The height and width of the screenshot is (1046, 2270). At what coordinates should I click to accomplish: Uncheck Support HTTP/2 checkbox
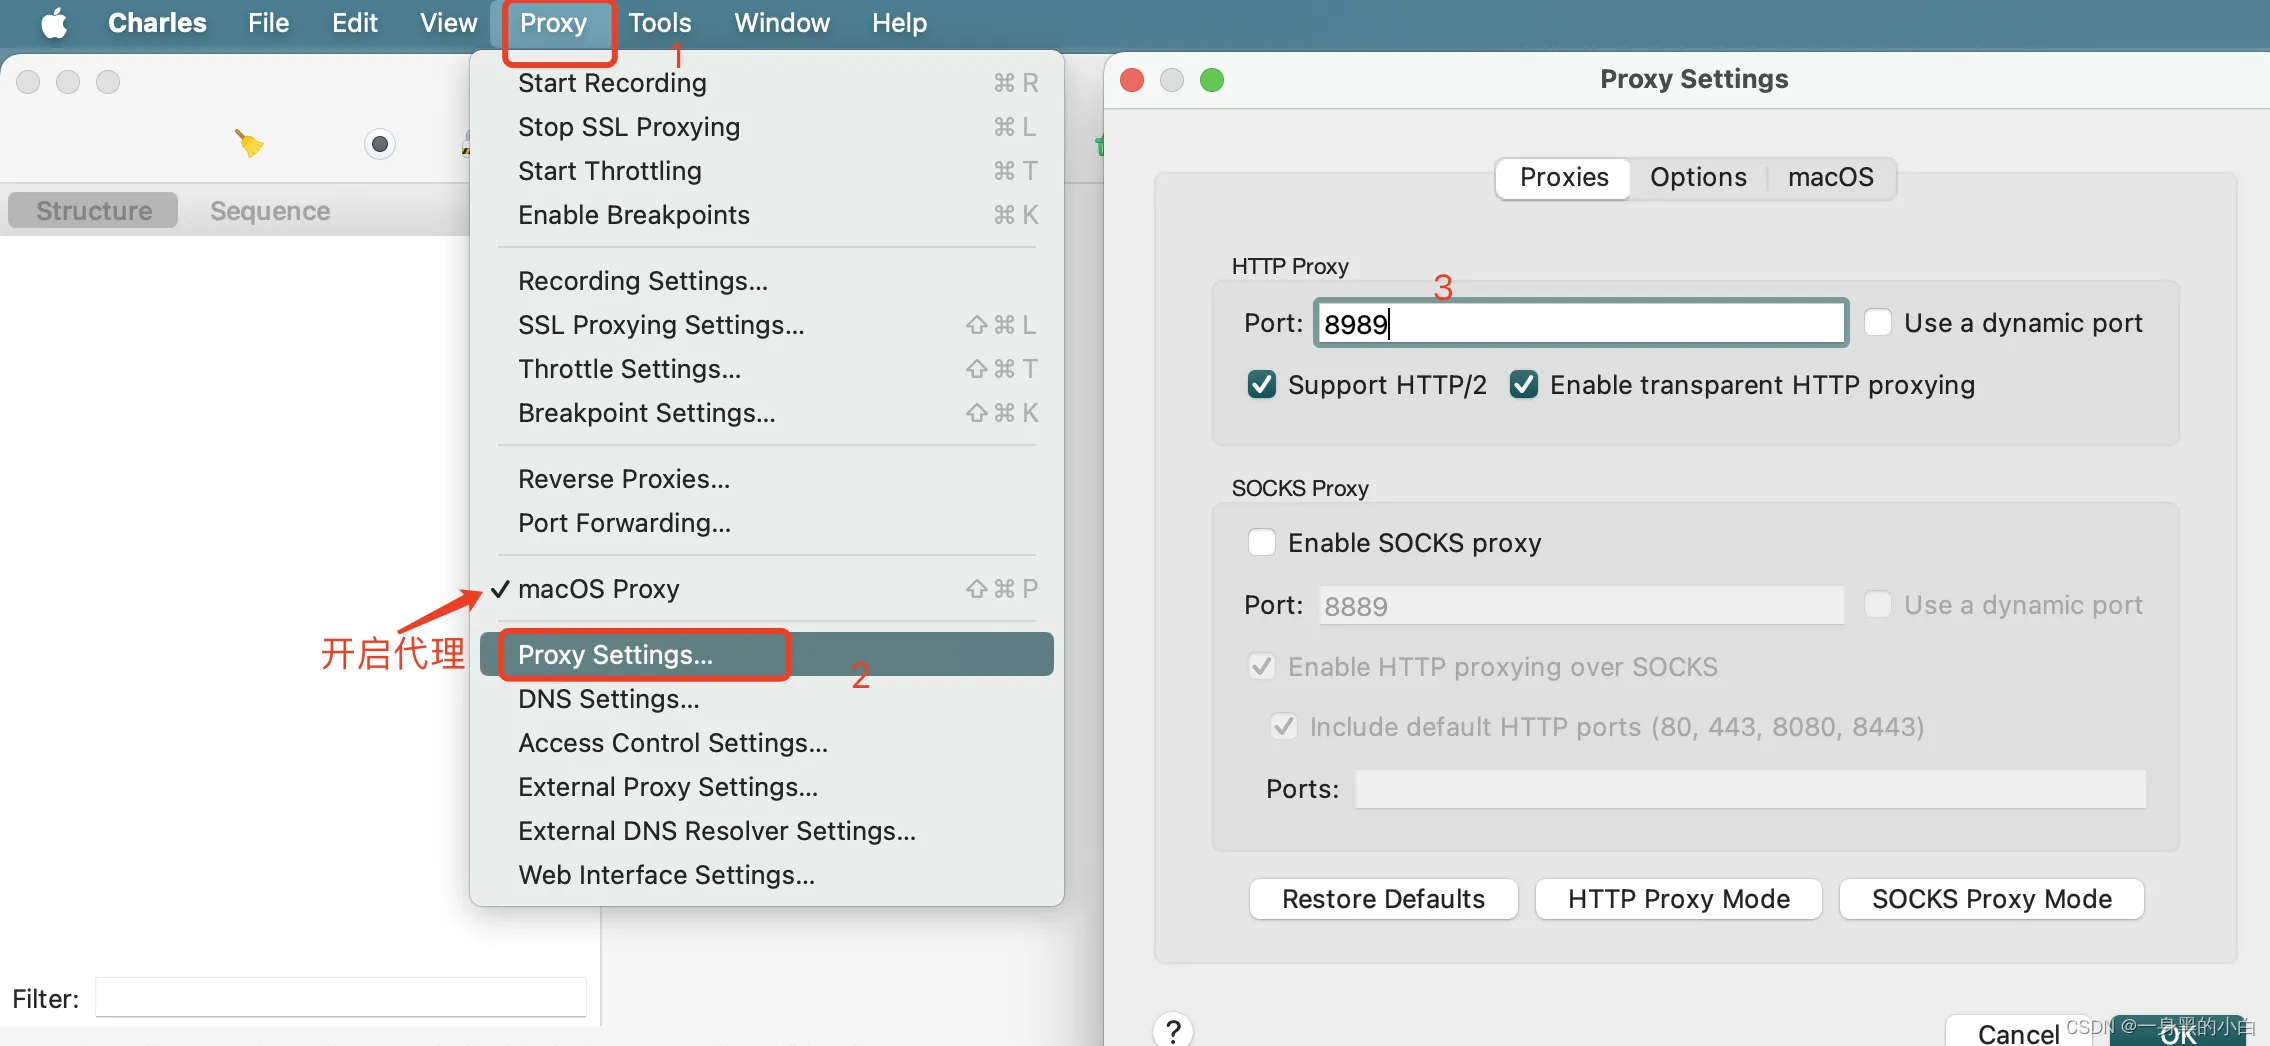(x=1262, y=385)
